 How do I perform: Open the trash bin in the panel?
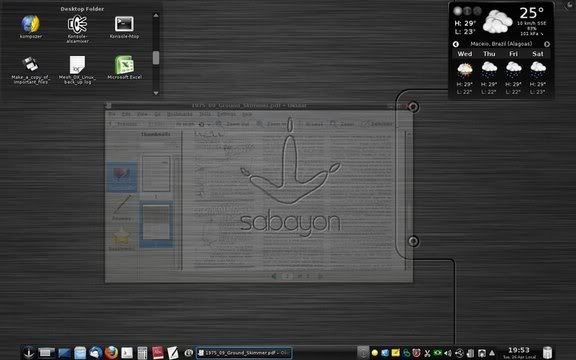(x=547, y=353)
